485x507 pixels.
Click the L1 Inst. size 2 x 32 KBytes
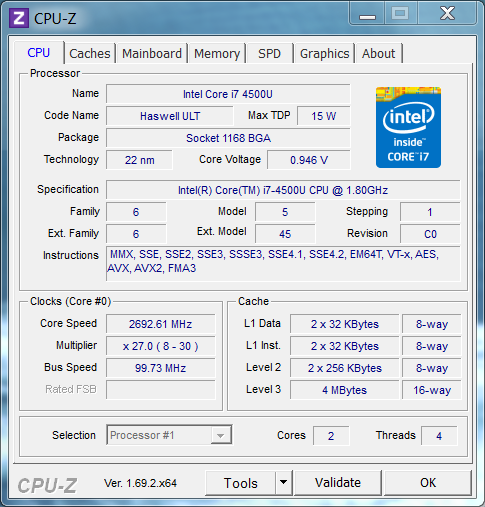345,346
